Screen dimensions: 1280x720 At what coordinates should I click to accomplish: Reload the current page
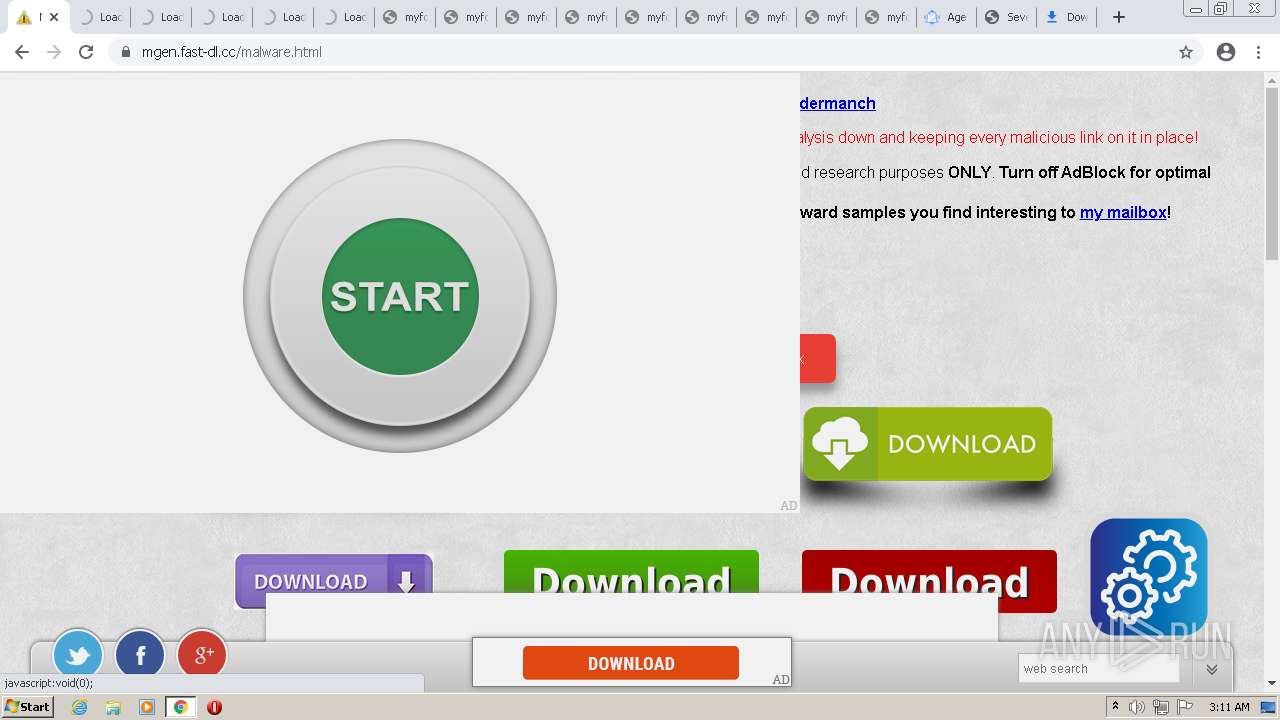coord(86,52)
